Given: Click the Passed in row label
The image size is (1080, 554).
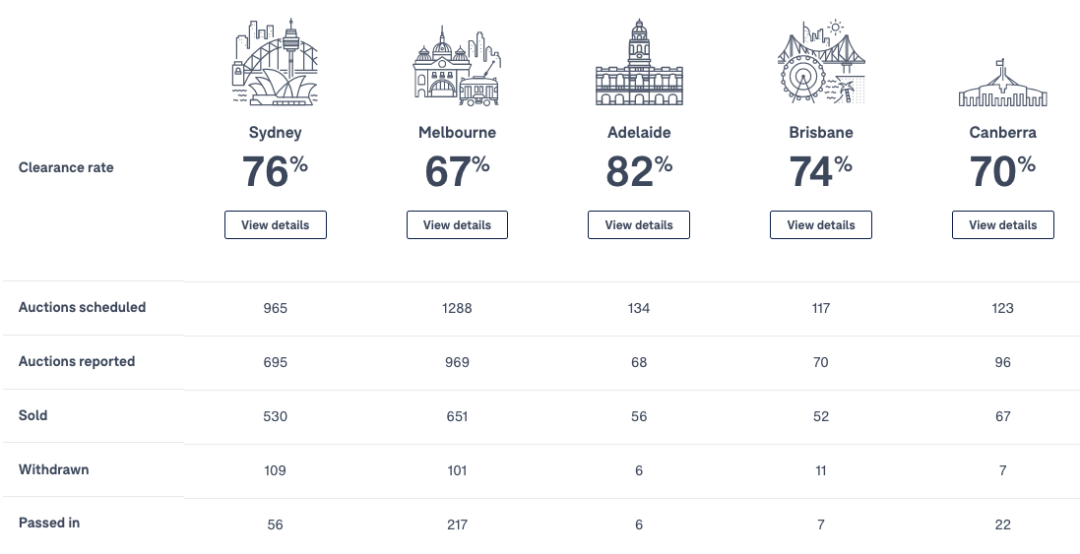Looking at the screenshot, I should (x=49, y=523).
